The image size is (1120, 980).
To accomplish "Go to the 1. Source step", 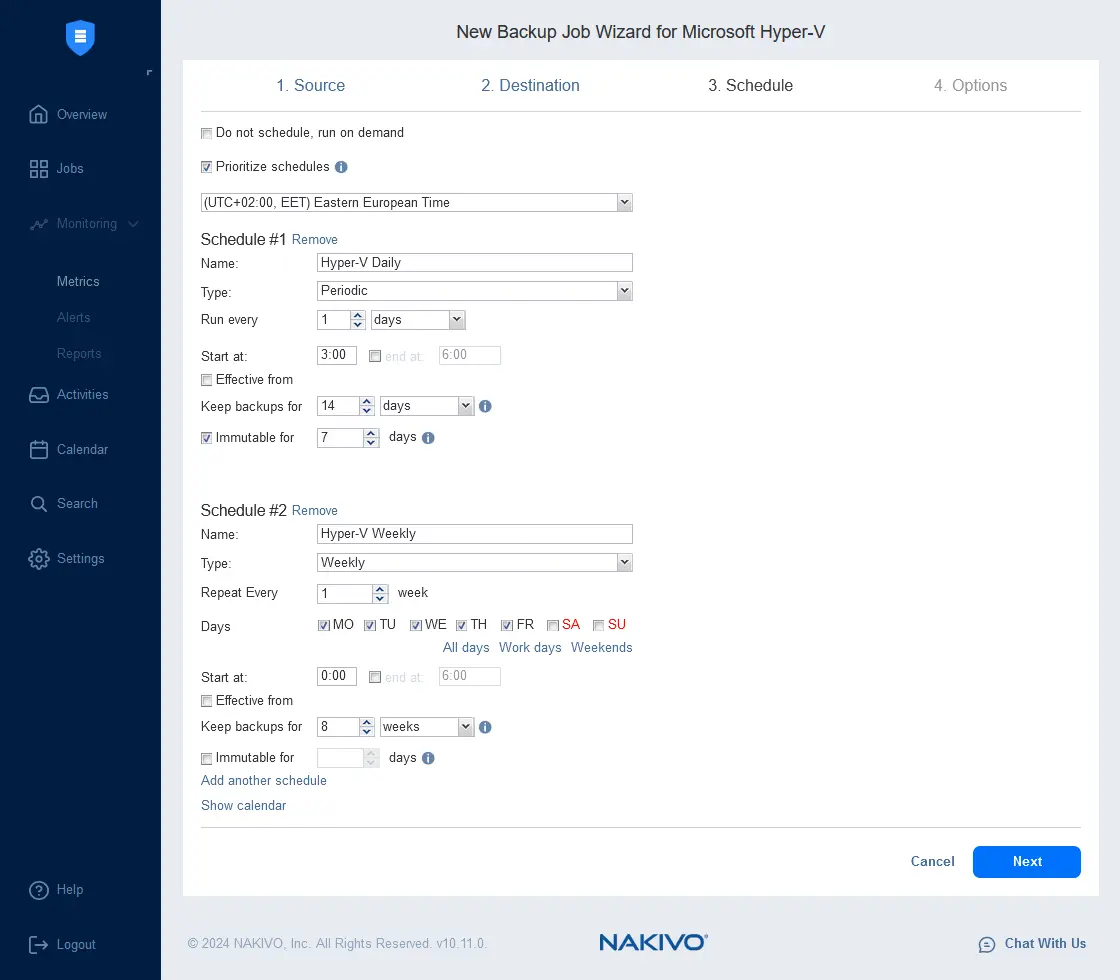I will pyautogui.click(x=311, y=86).
